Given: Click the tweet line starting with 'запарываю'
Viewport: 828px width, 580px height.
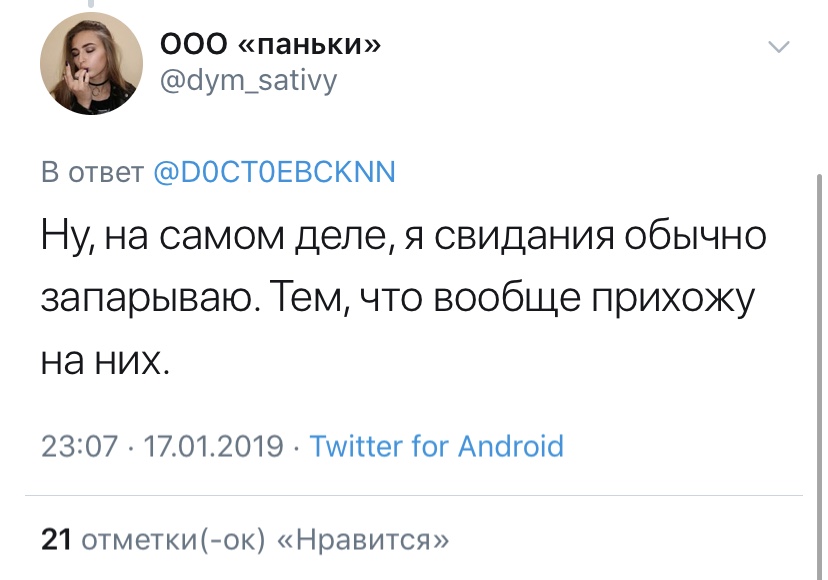Looking at the screenshot, I should tap(398, 298).
